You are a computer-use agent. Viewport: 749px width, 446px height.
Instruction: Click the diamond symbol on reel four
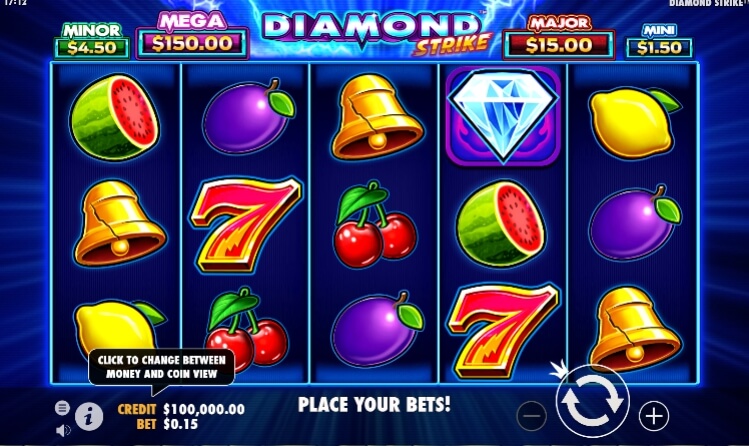503,116
